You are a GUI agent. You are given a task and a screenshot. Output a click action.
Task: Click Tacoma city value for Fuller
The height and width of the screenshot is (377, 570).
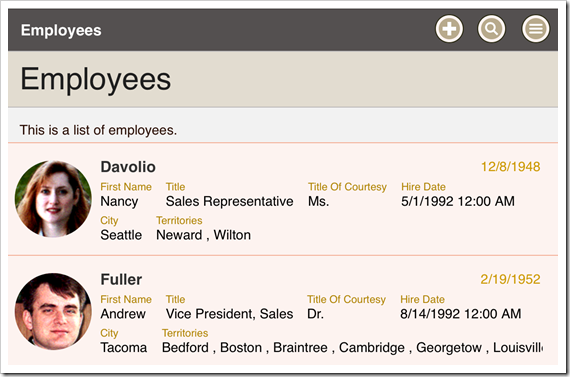(x=124, y=348)
